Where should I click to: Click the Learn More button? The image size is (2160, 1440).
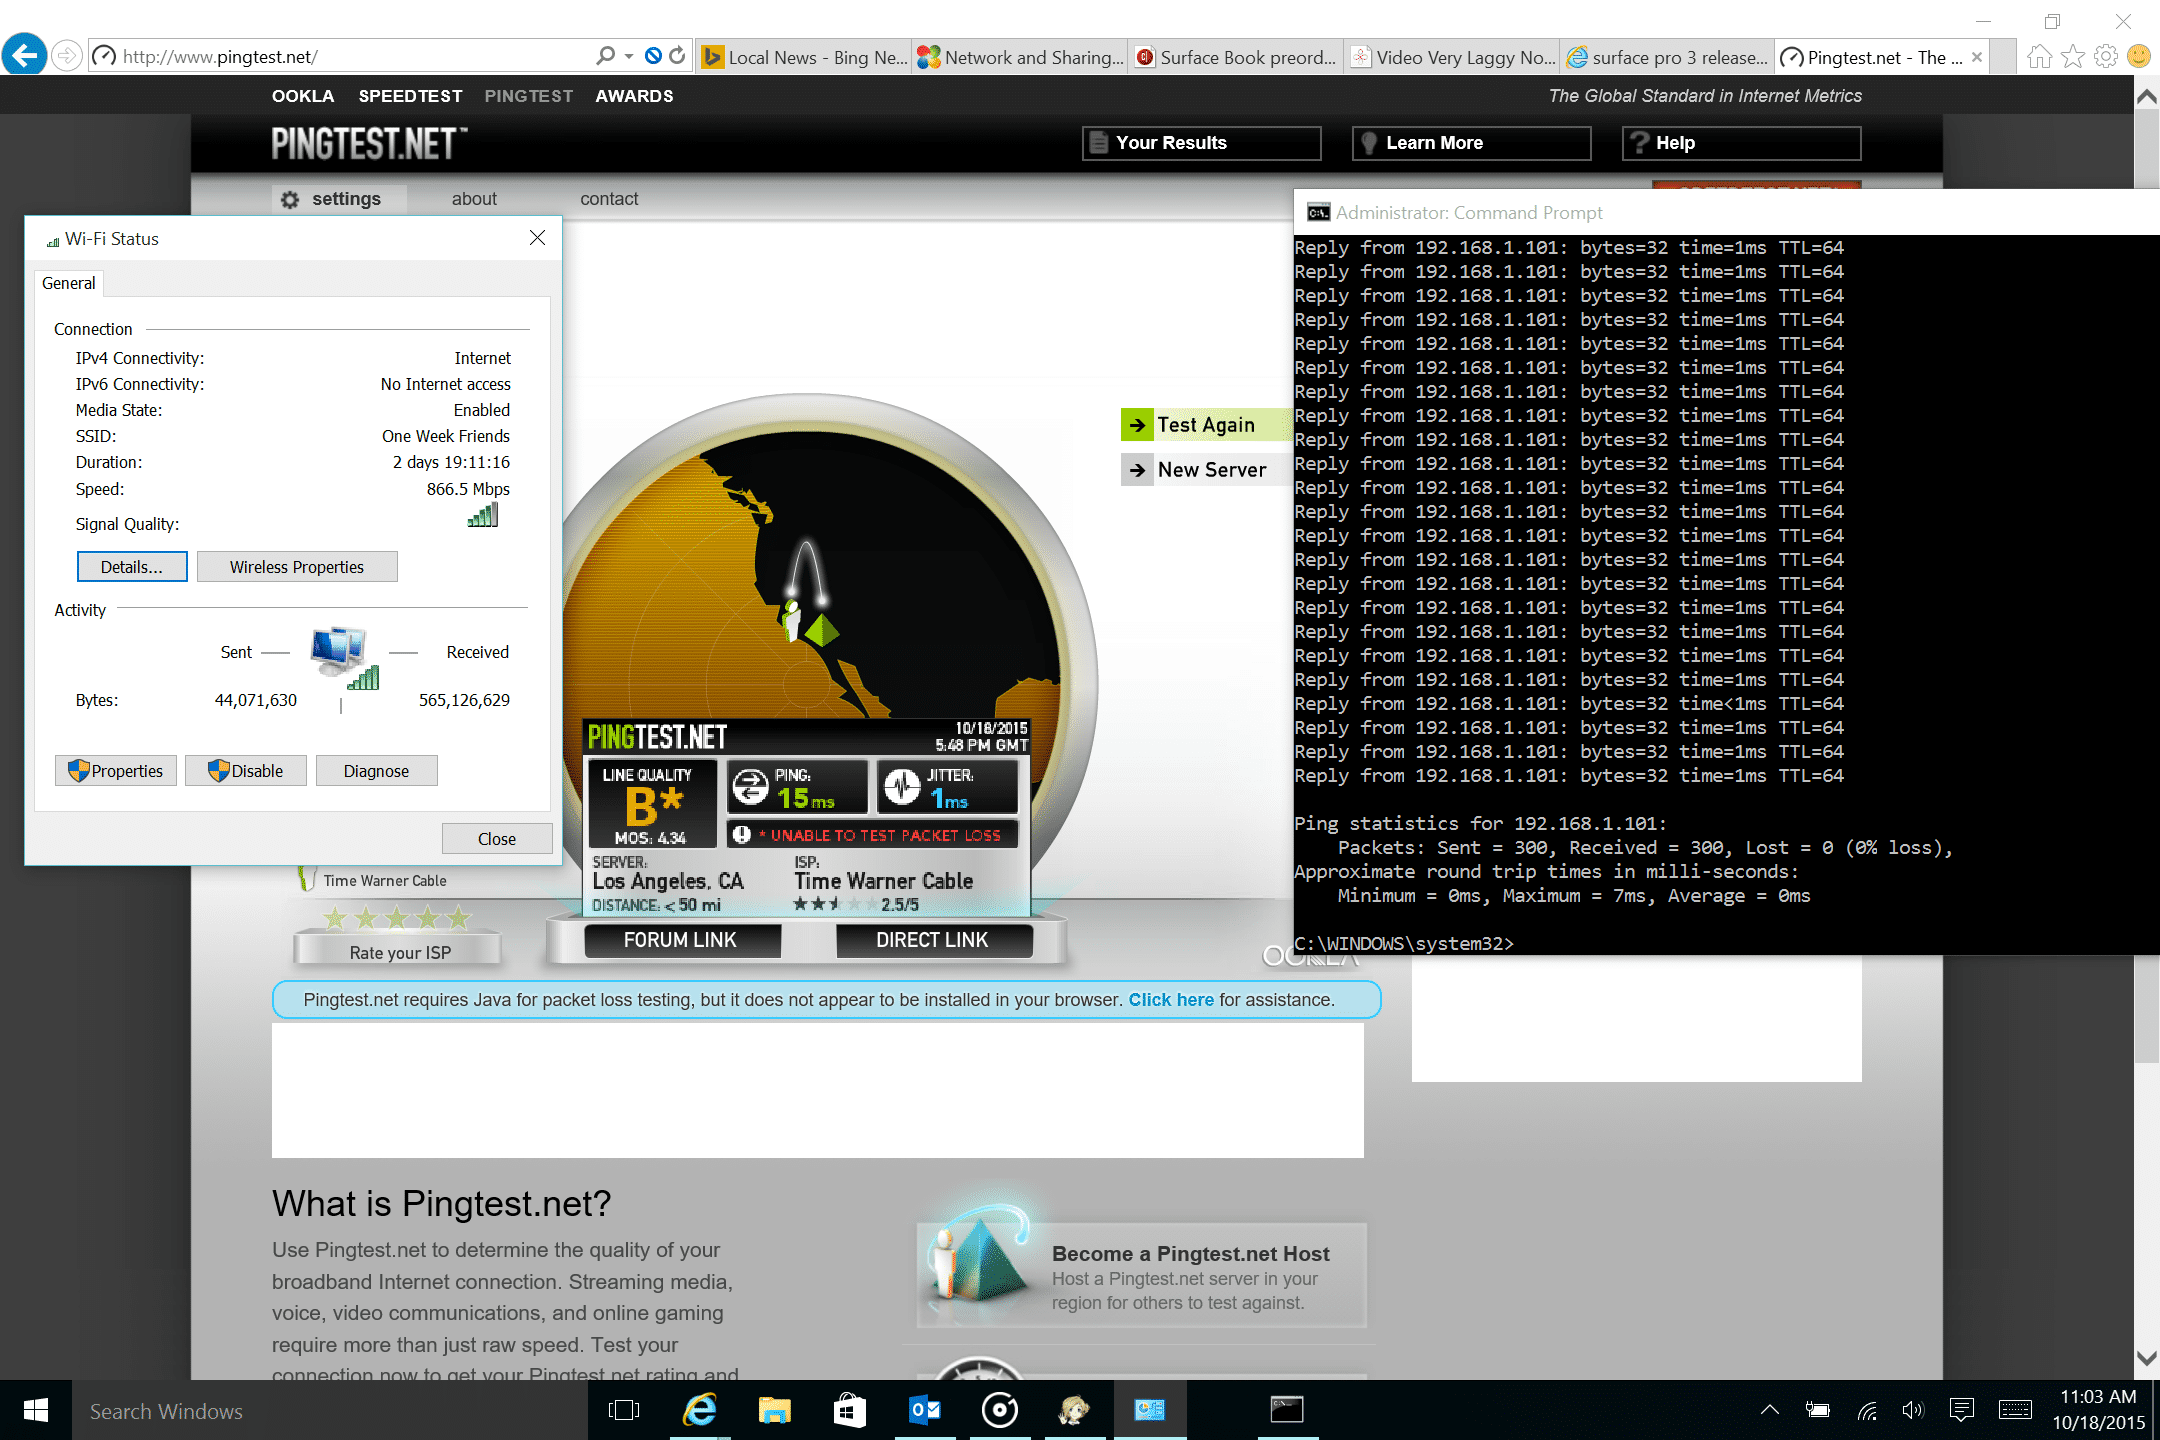1471,143
